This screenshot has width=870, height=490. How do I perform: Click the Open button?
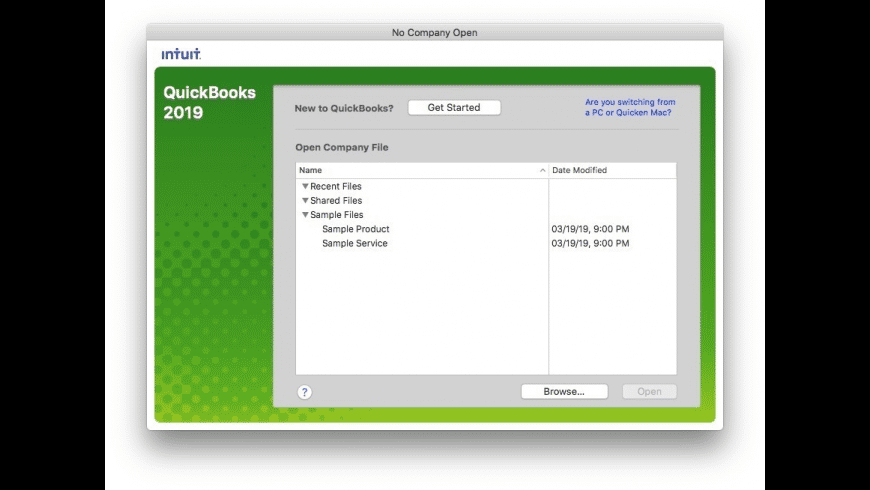point(649,392)
